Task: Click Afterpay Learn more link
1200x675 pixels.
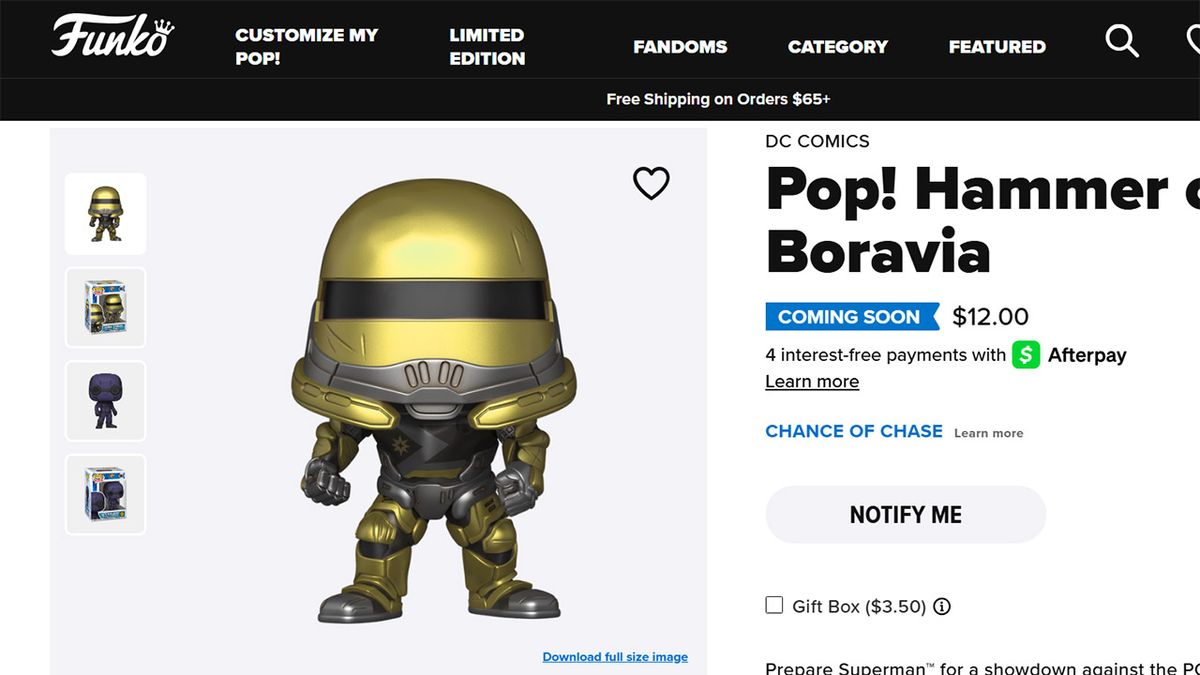Action: (x=812, y=381)
